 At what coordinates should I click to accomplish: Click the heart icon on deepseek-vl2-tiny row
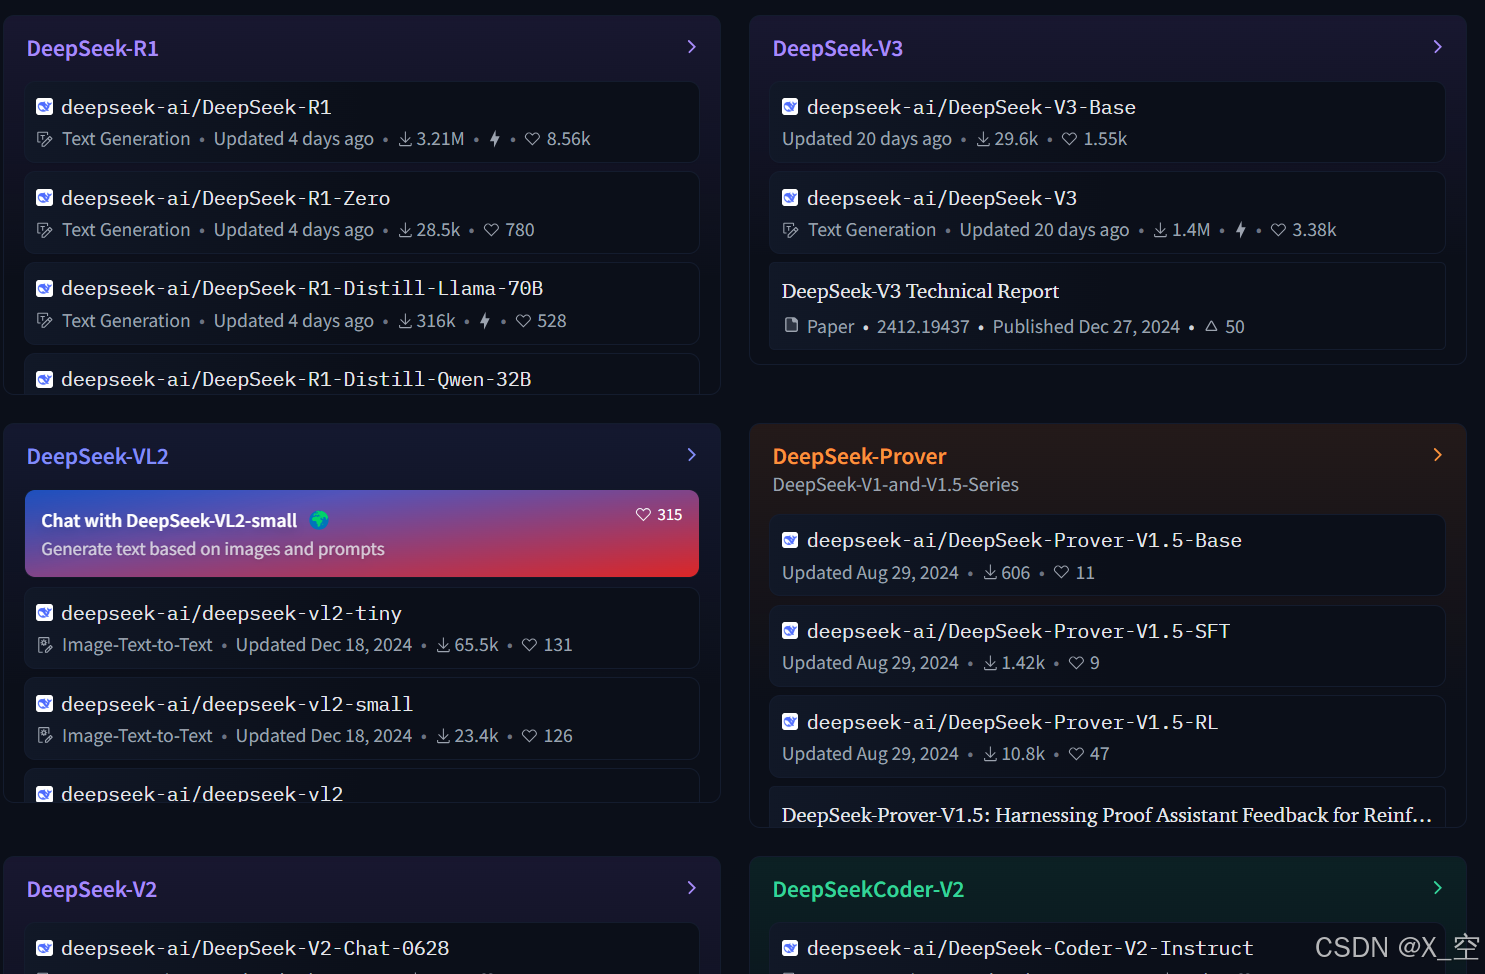click(x=529, y=645)
